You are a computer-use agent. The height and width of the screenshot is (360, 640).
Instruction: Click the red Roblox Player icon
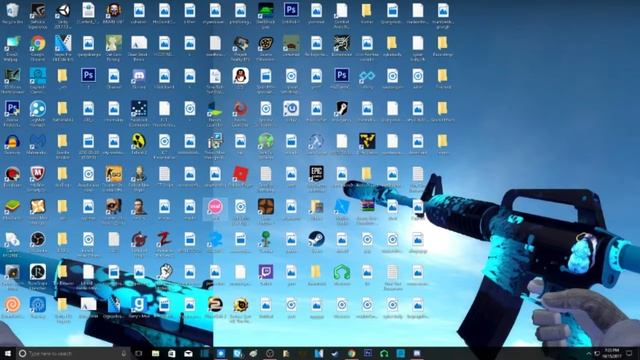coord(240,174)
